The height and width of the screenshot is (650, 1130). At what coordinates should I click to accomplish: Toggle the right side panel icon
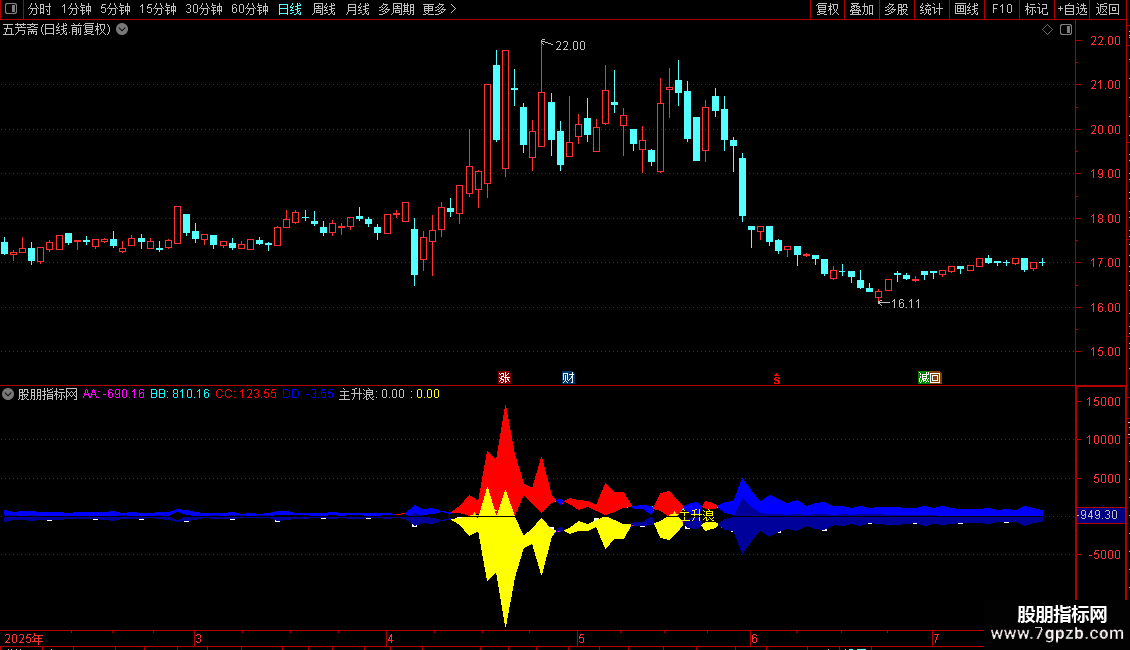tap(1066, 30)
